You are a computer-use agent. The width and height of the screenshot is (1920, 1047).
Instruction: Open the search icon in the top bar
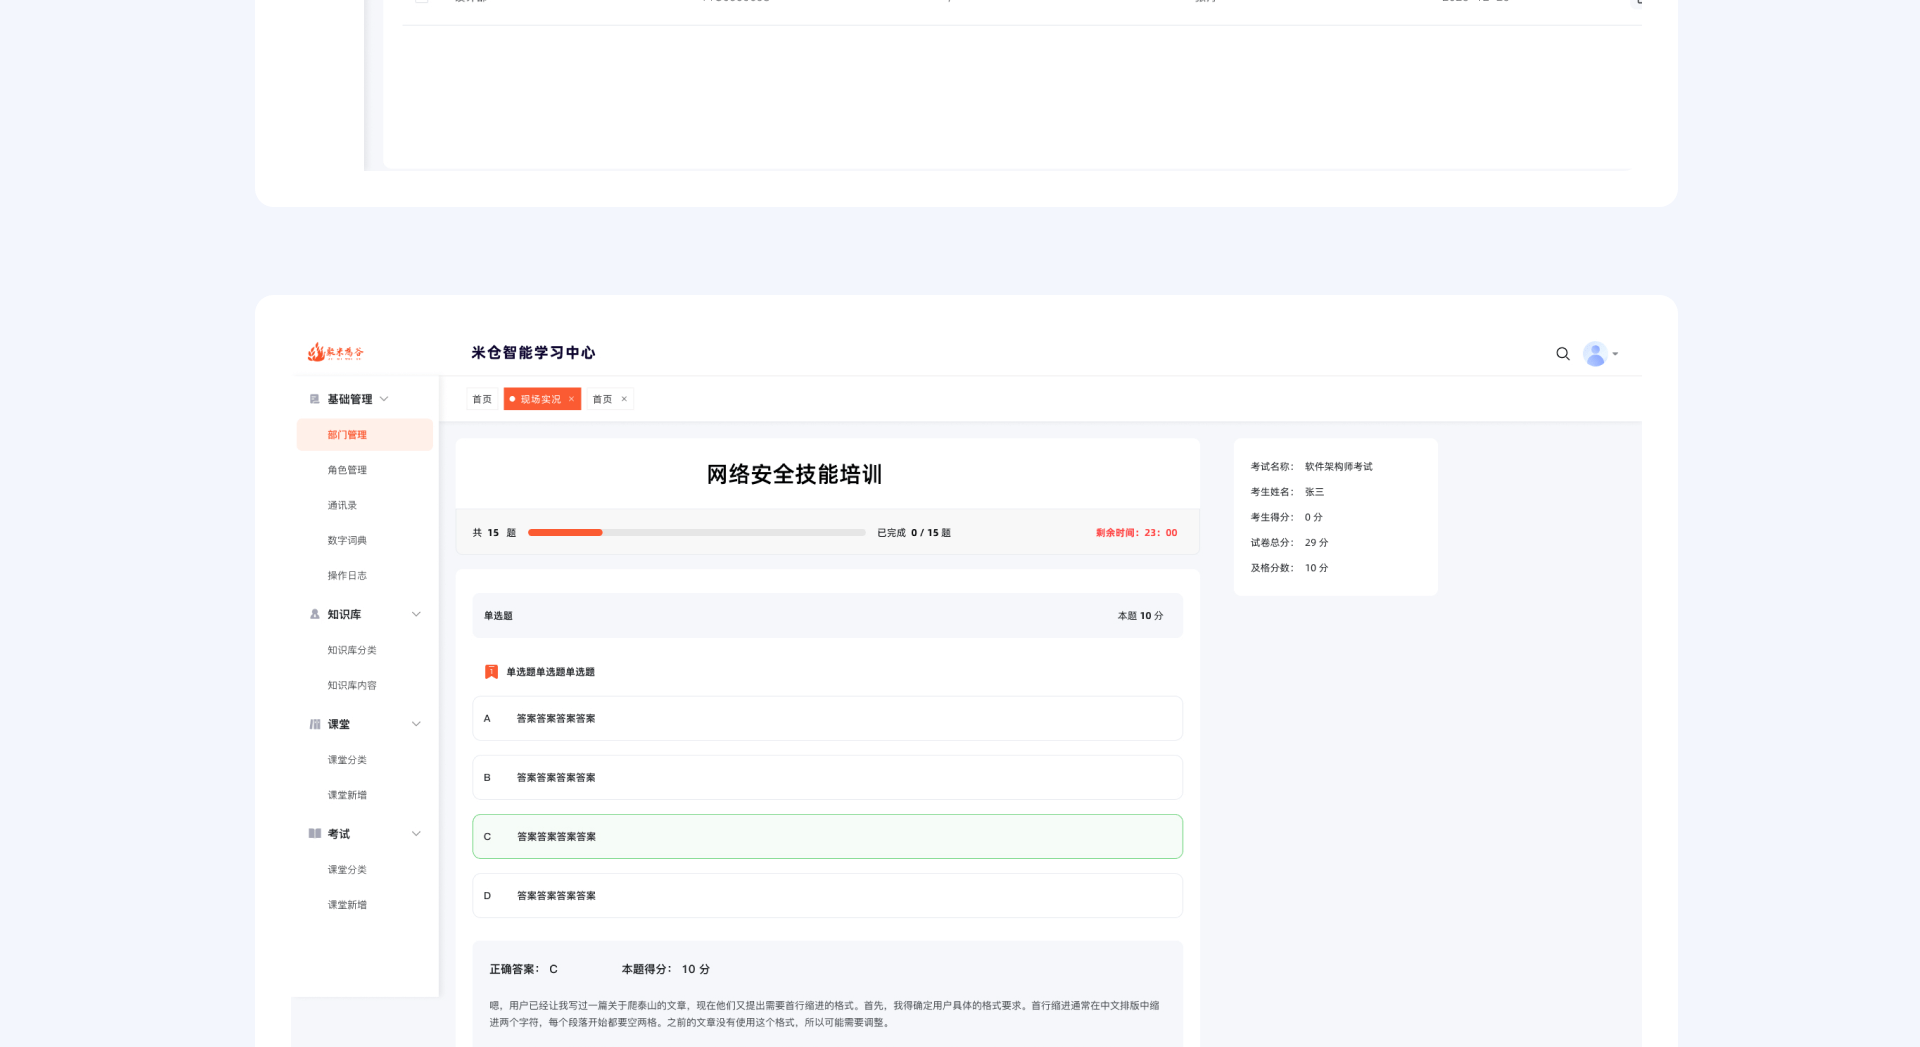click(x=1563, y=354)
